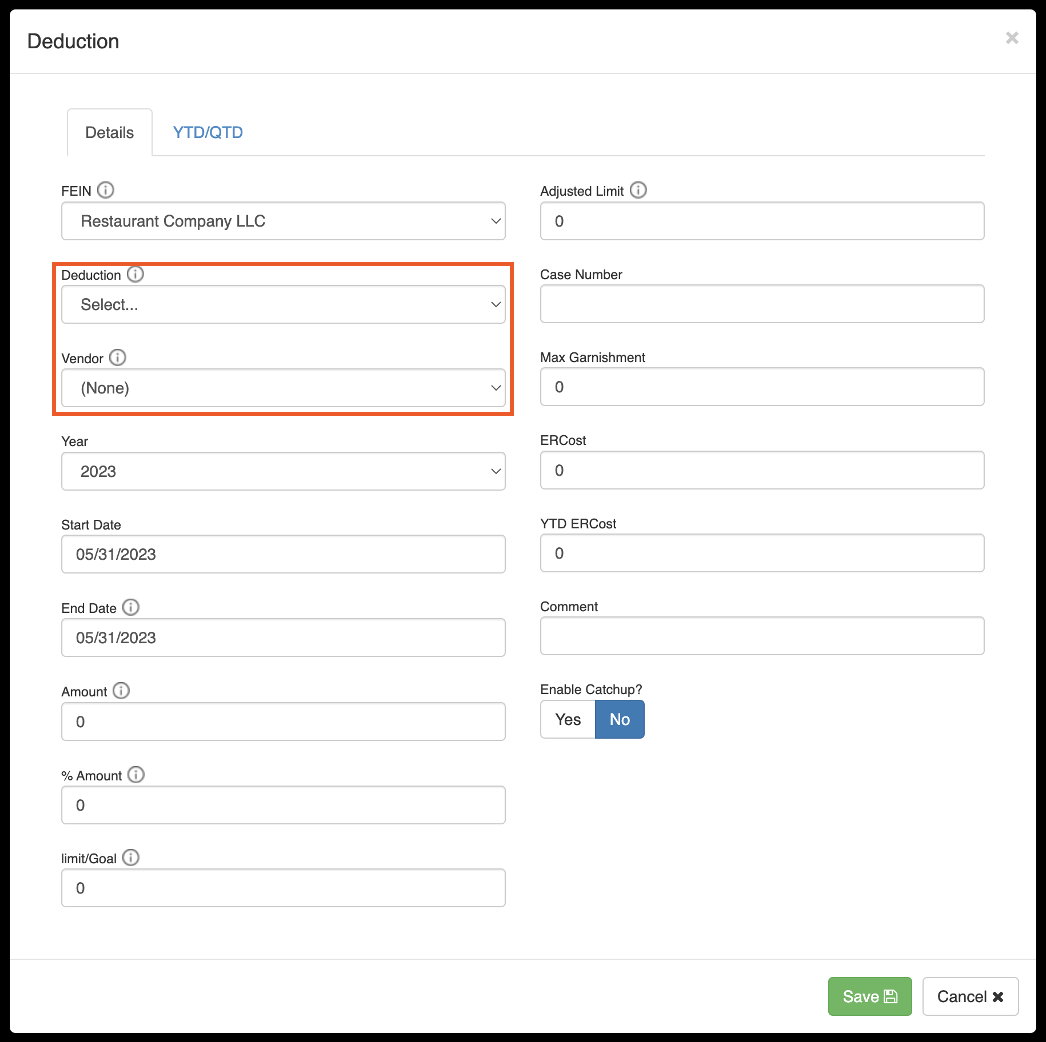The width and height of the screenshot is (1046, 1042).
Task: Click the End Date info icon
Action: click(131, 607)
